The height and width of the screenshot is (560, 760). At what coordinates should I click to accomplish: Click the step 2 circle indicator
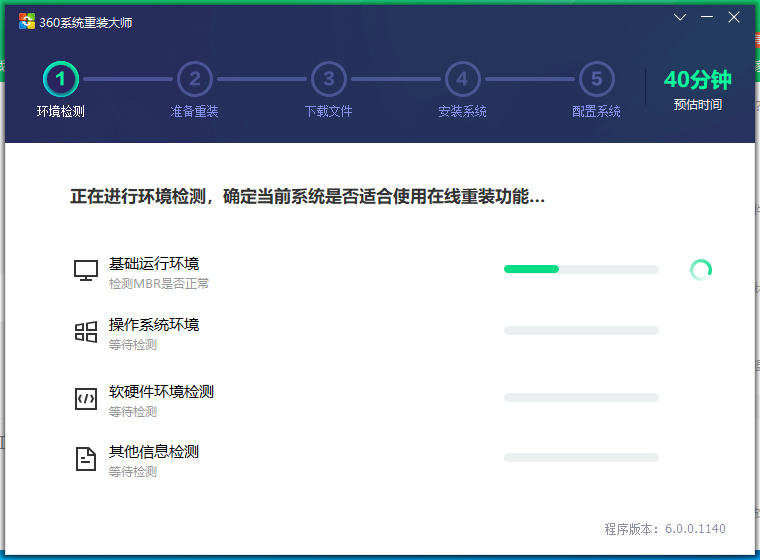click(x=195, y=78)
